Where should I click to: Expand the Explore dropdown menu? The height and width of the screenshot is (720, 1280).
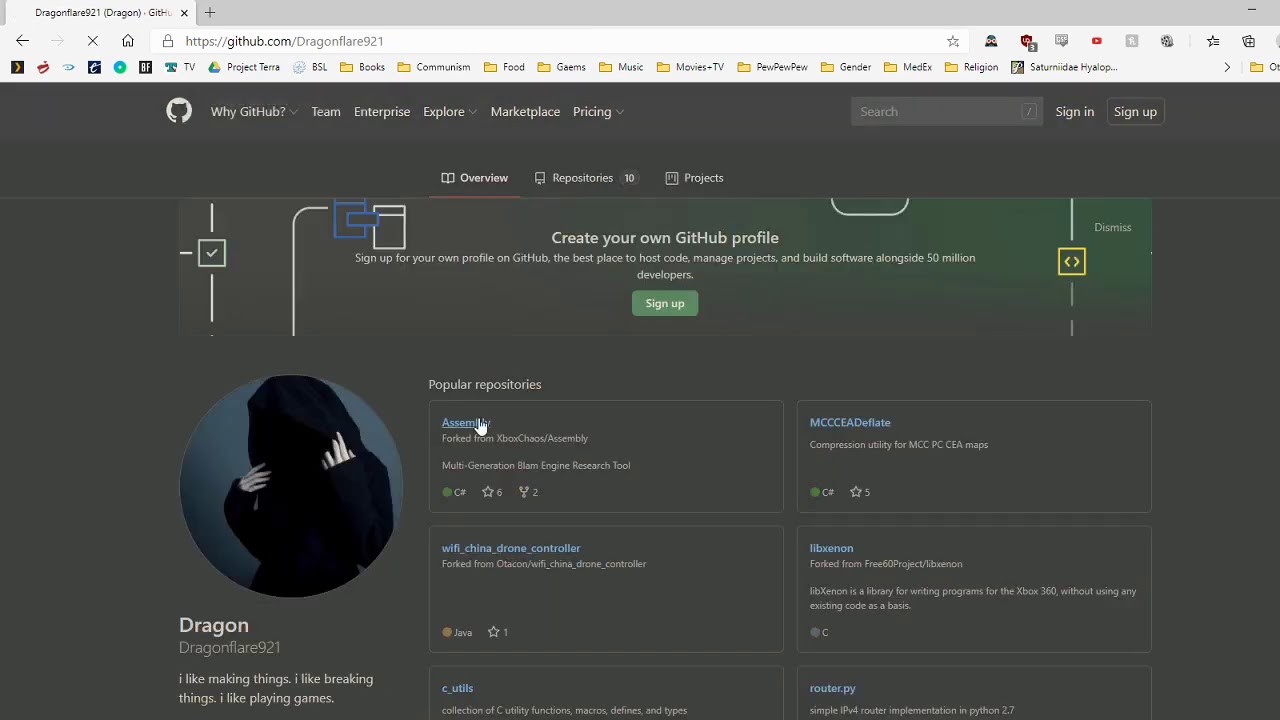[449, 111]
